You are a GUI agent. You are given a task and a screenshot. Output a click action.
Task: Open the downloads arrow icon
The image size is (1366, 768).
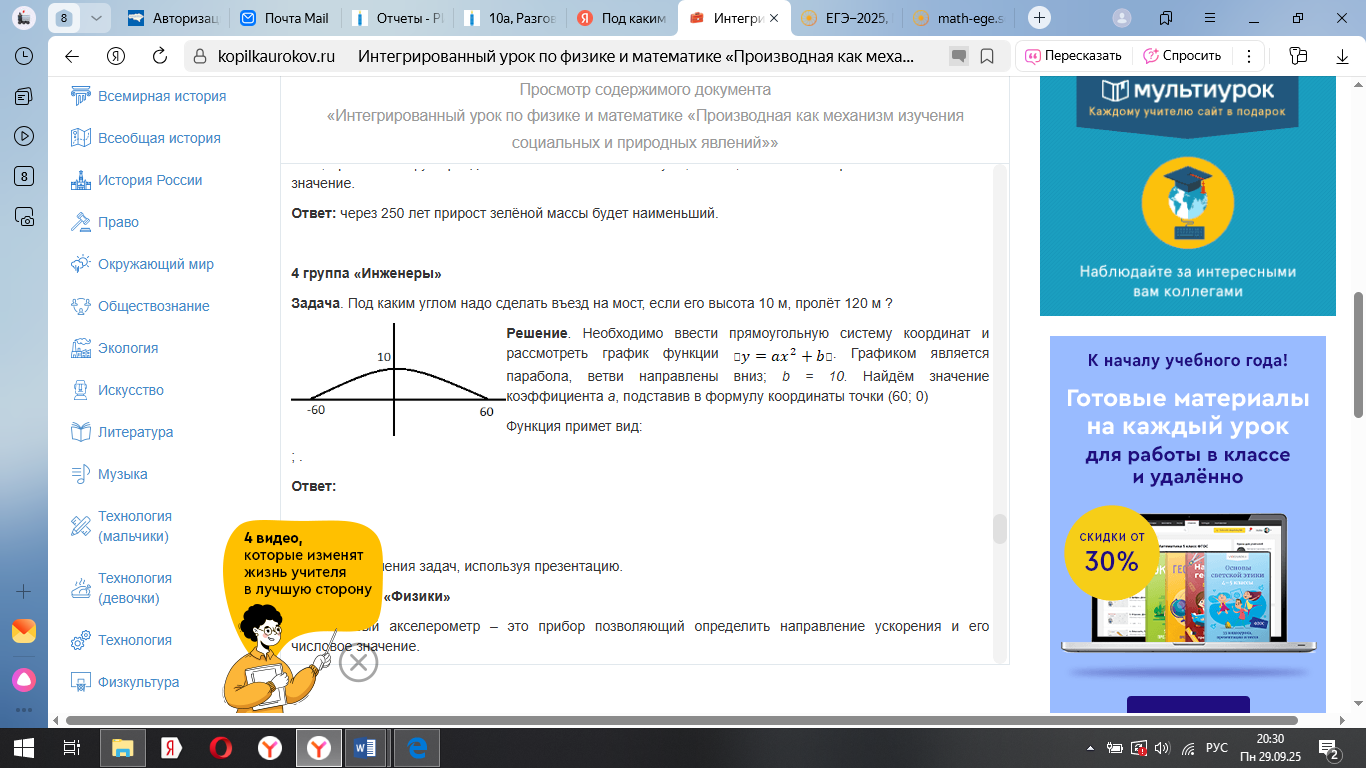coord(1343,56)
